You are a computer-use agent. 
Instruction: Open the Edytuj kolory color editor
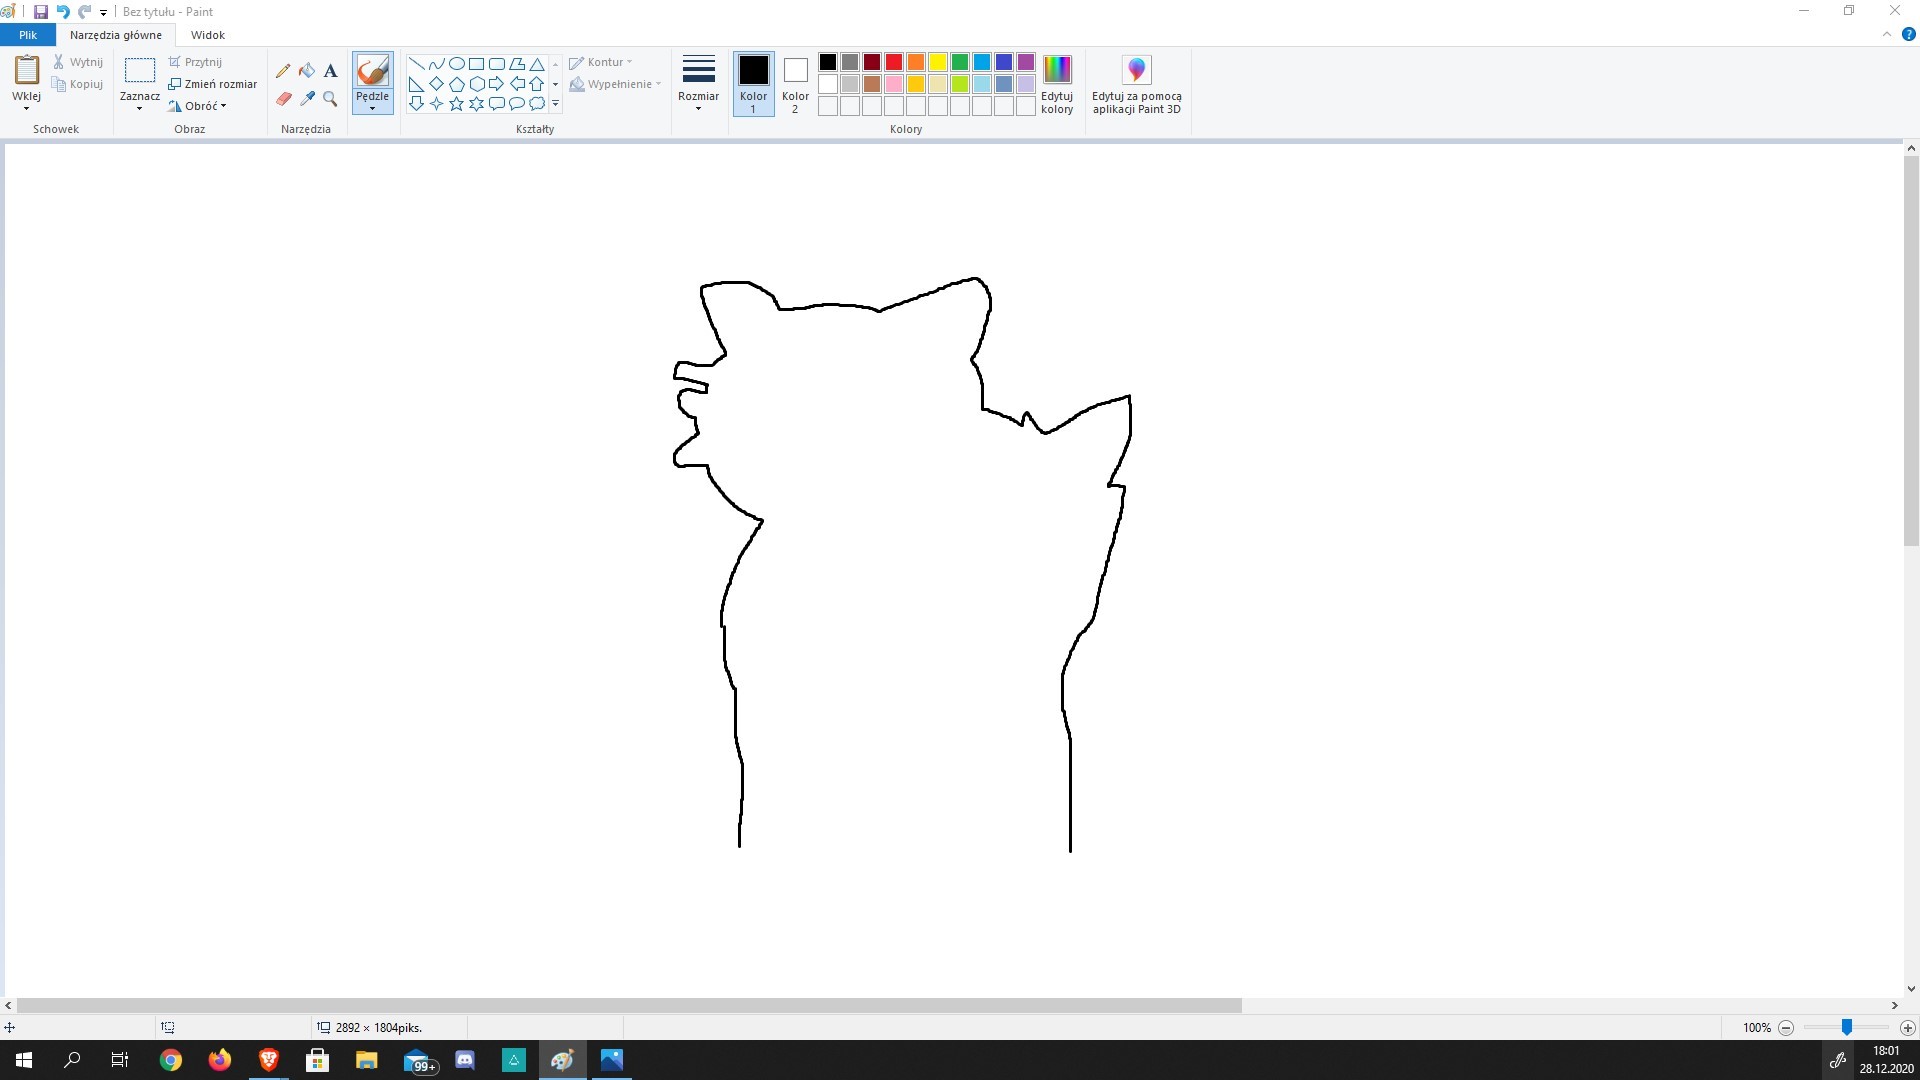click(x=1057, y=85)
